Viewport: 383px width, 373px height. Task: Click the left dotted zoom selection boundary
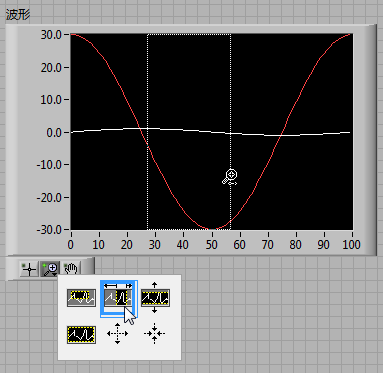click(x=147, y=132)
